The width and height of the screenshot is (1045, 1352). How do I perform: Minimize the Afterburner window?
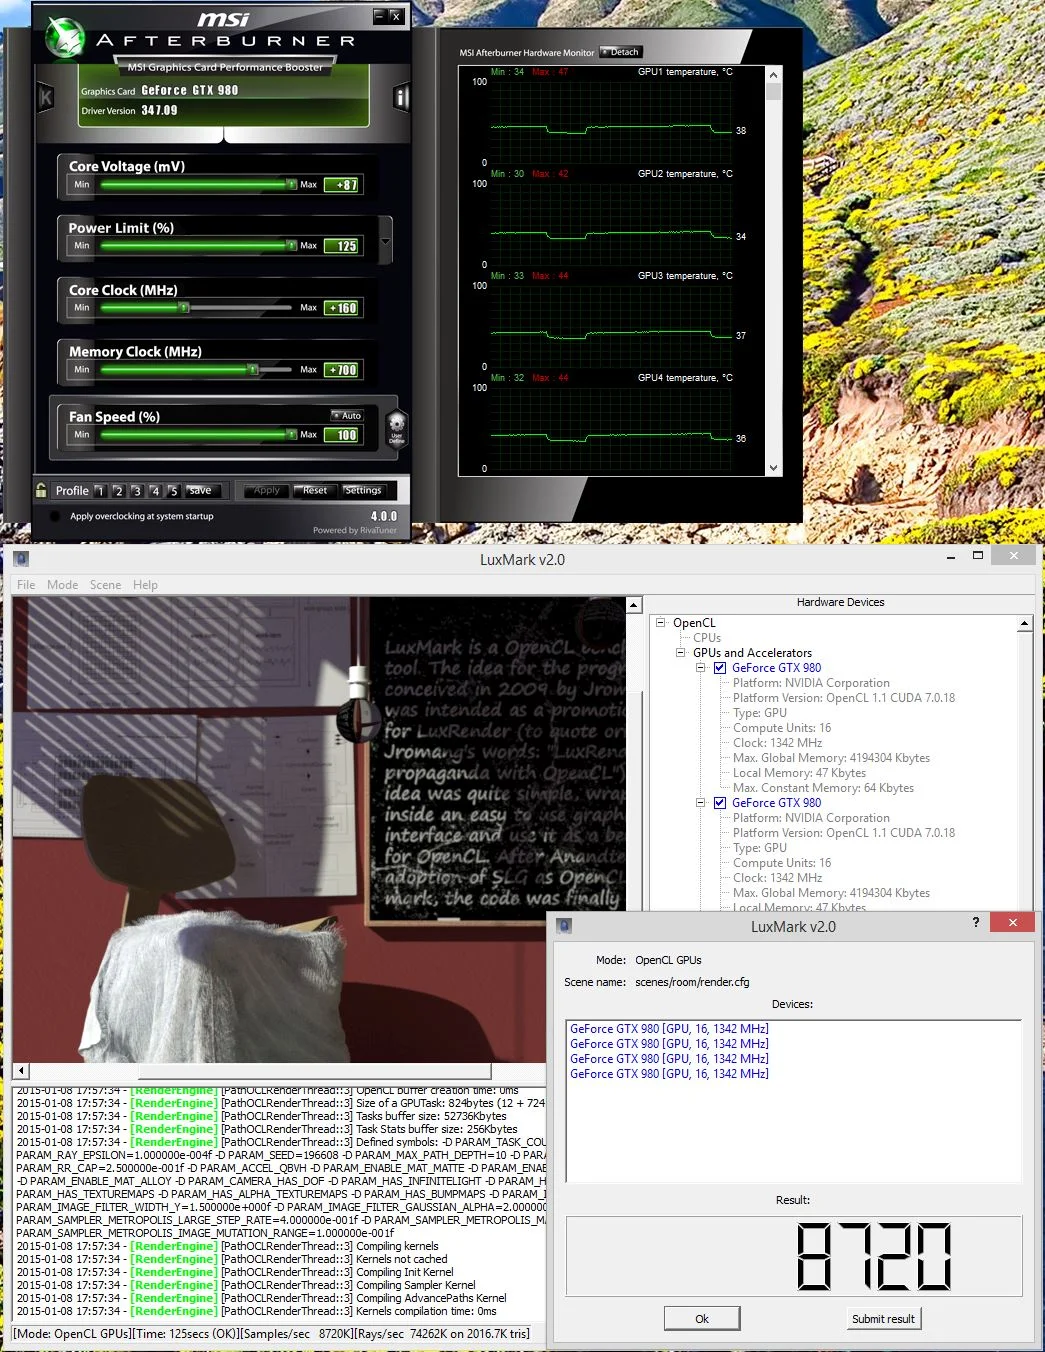click(x=379, y=16)
